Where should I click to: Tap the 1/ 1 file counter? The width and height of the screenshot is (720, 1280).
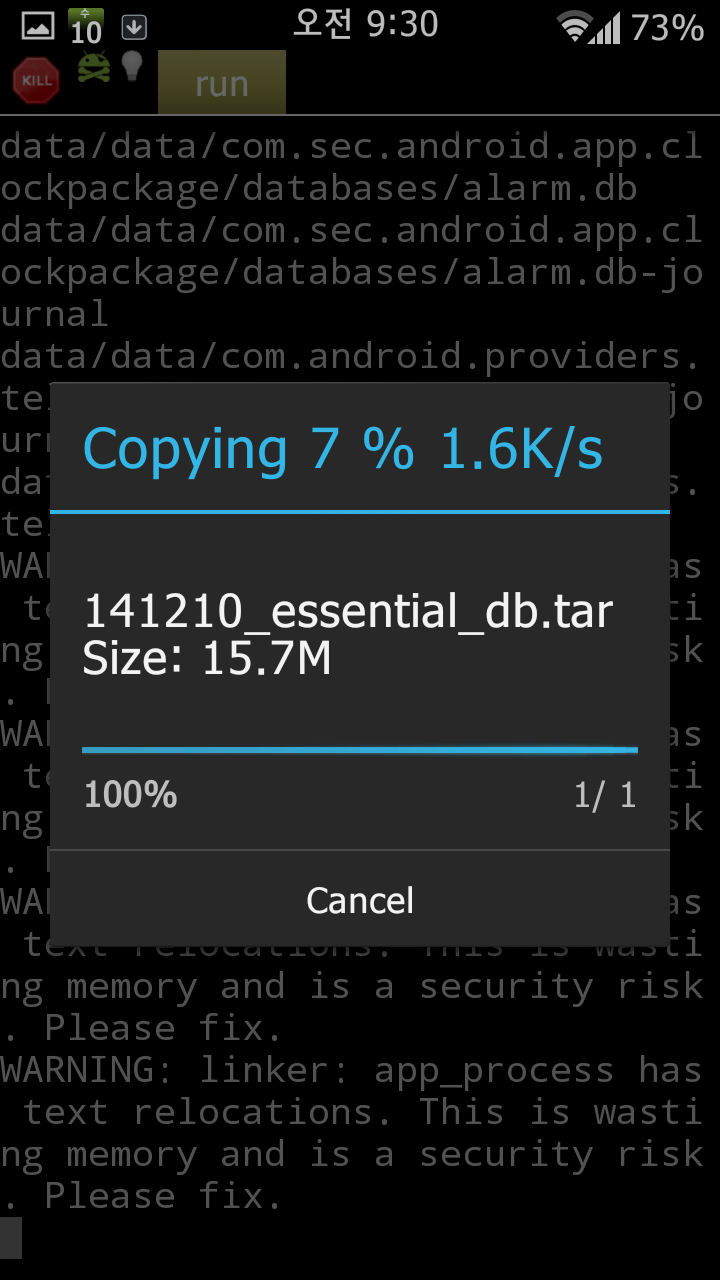(x=605, y=795)
